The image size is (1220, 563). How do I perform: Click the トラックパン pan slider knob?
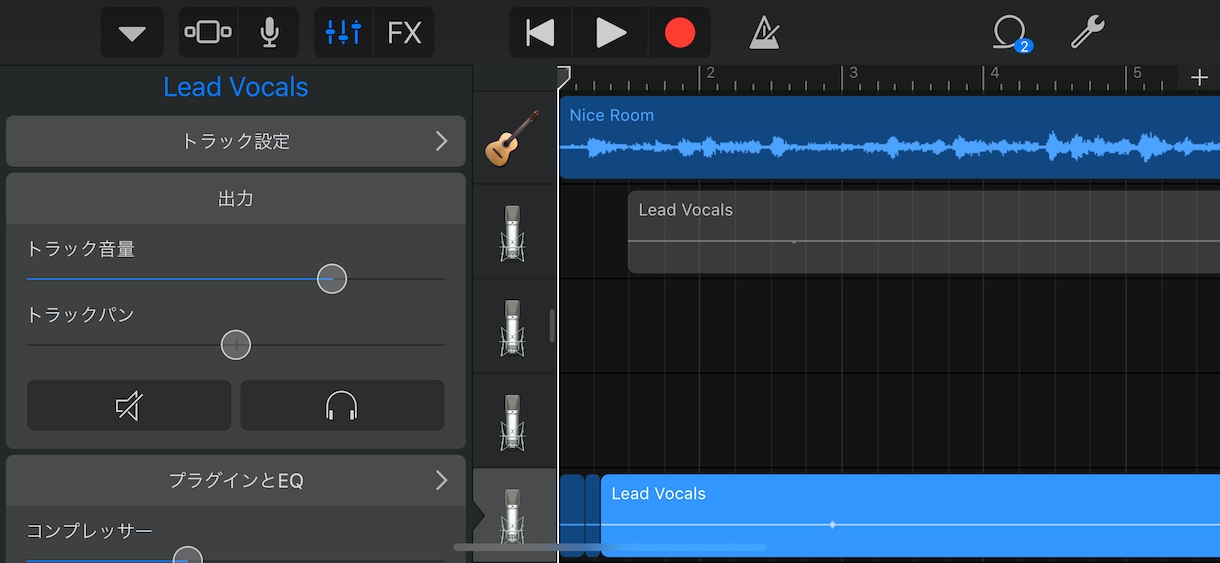pos(236,345)
